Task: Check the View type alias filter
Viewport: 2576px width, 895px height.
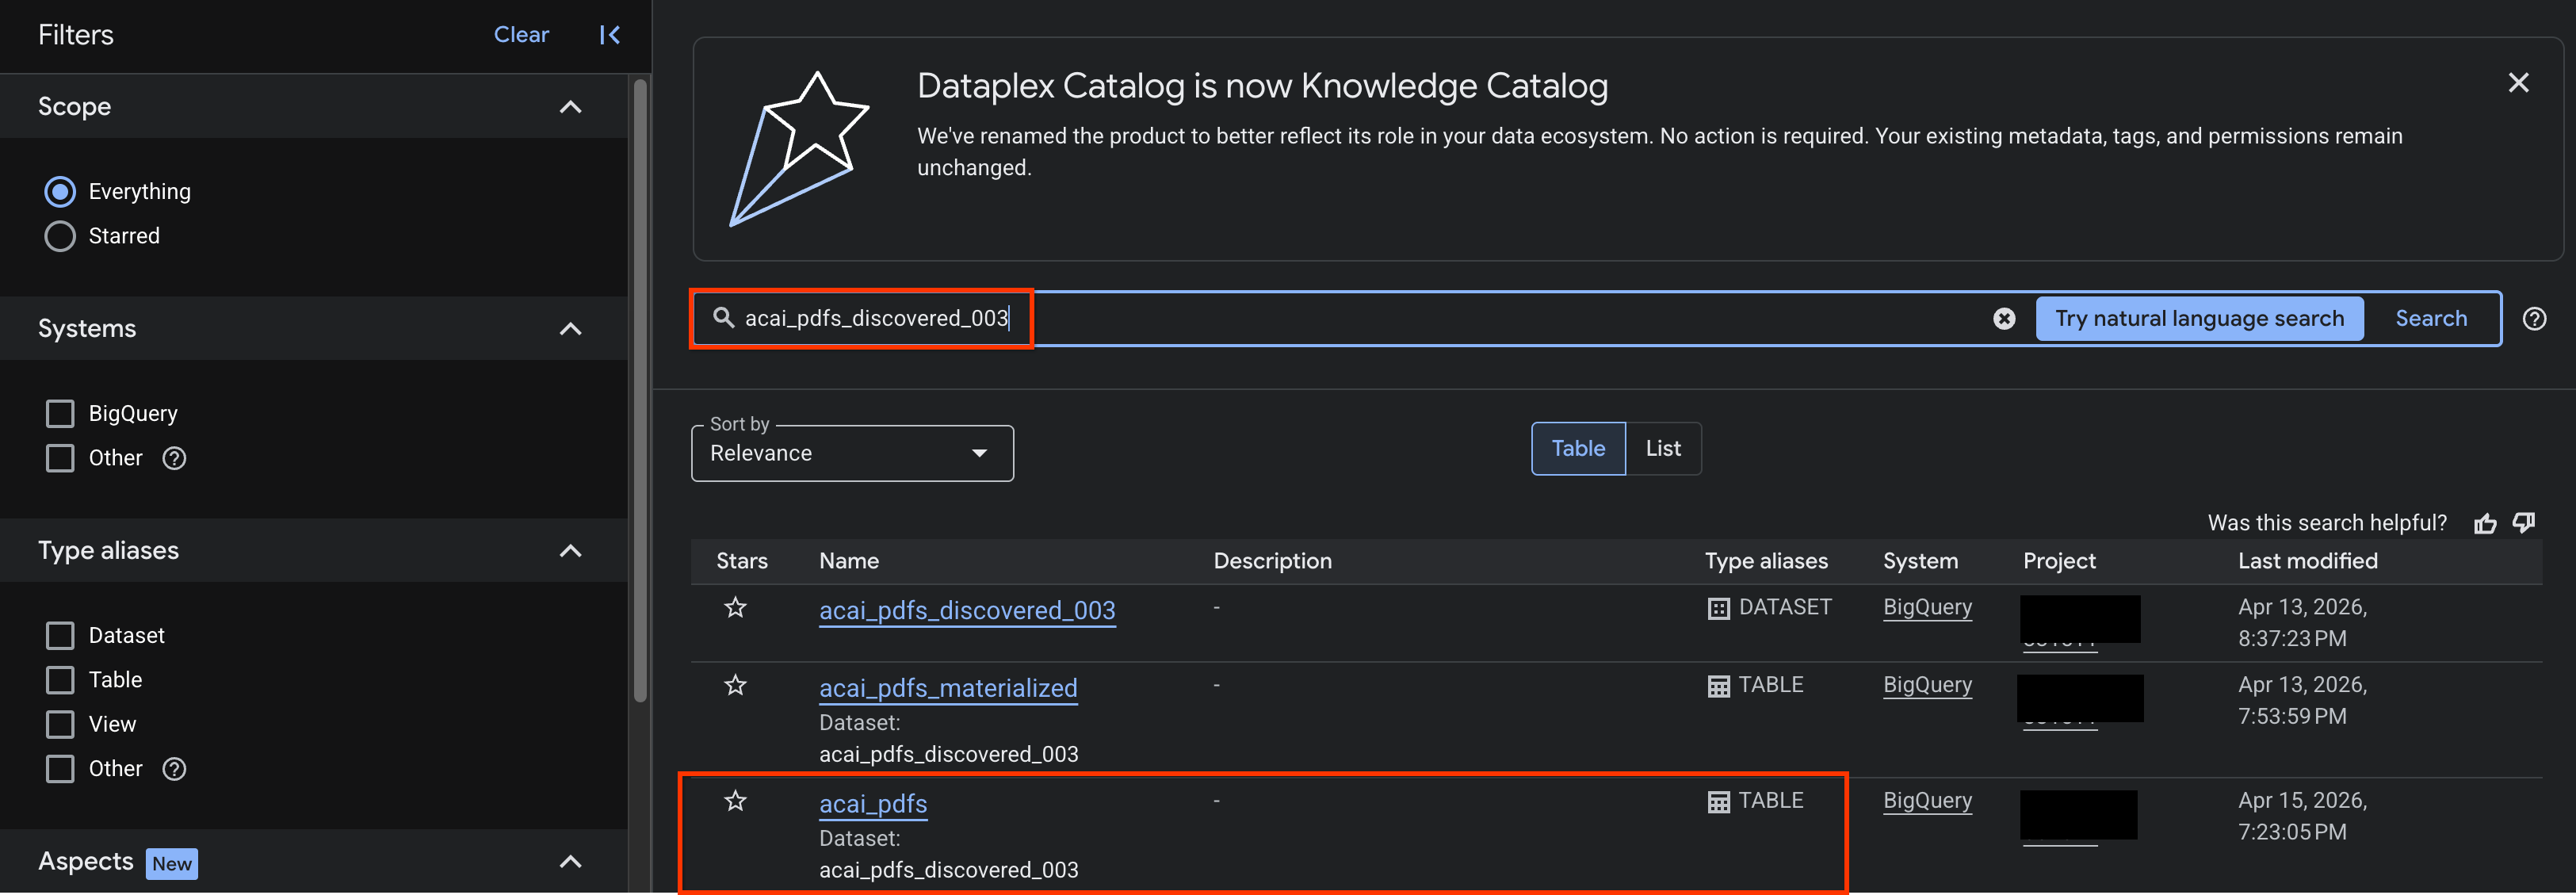Action: (x=60, y=723)
